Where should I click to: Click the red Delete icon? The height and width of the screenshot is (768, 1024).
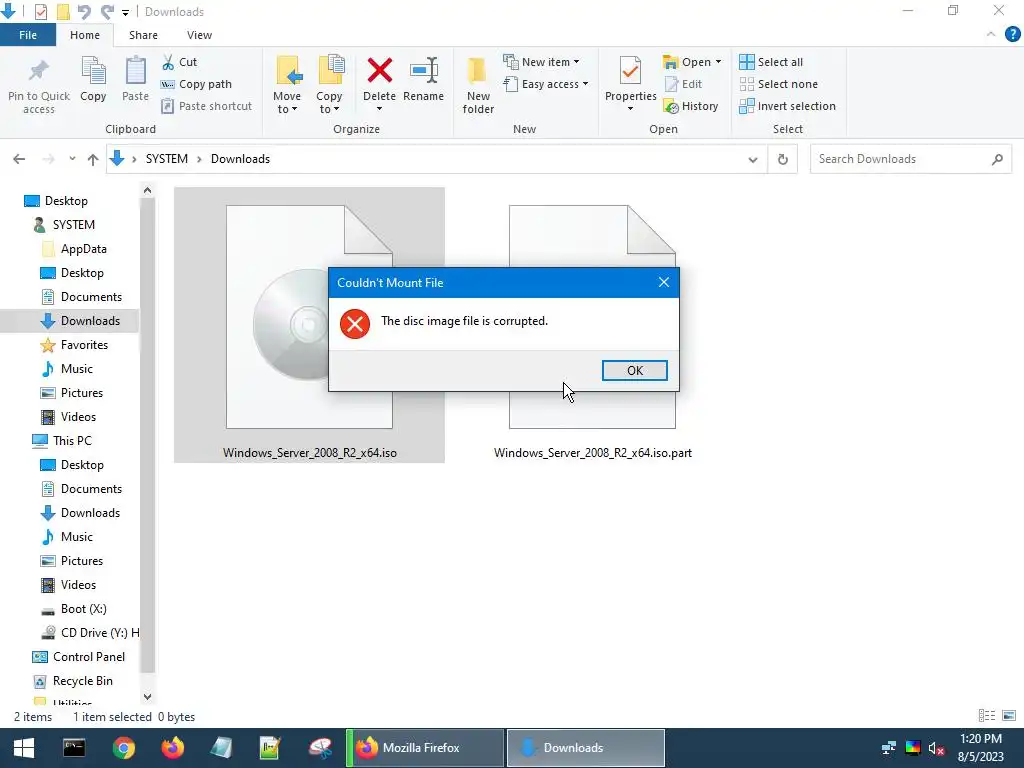(x=379, y=71)
